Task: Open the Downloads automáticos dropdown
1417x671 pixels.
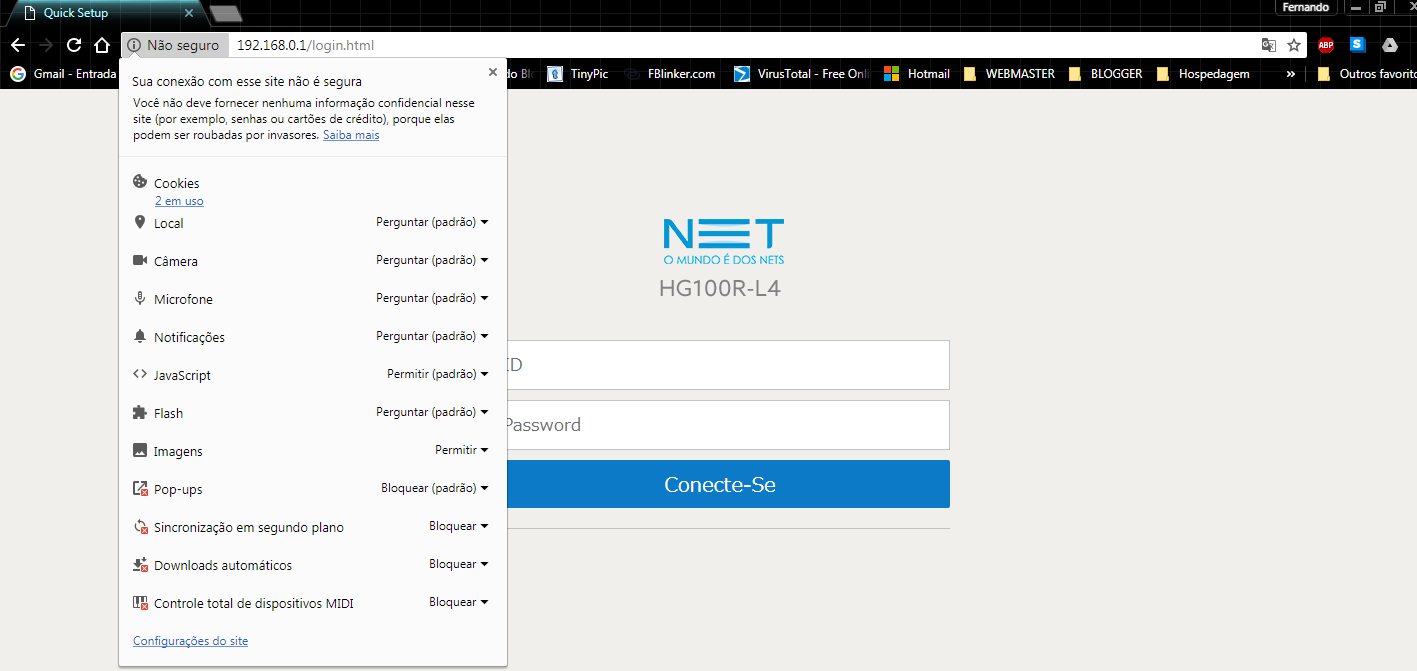Action: [459, 564]
